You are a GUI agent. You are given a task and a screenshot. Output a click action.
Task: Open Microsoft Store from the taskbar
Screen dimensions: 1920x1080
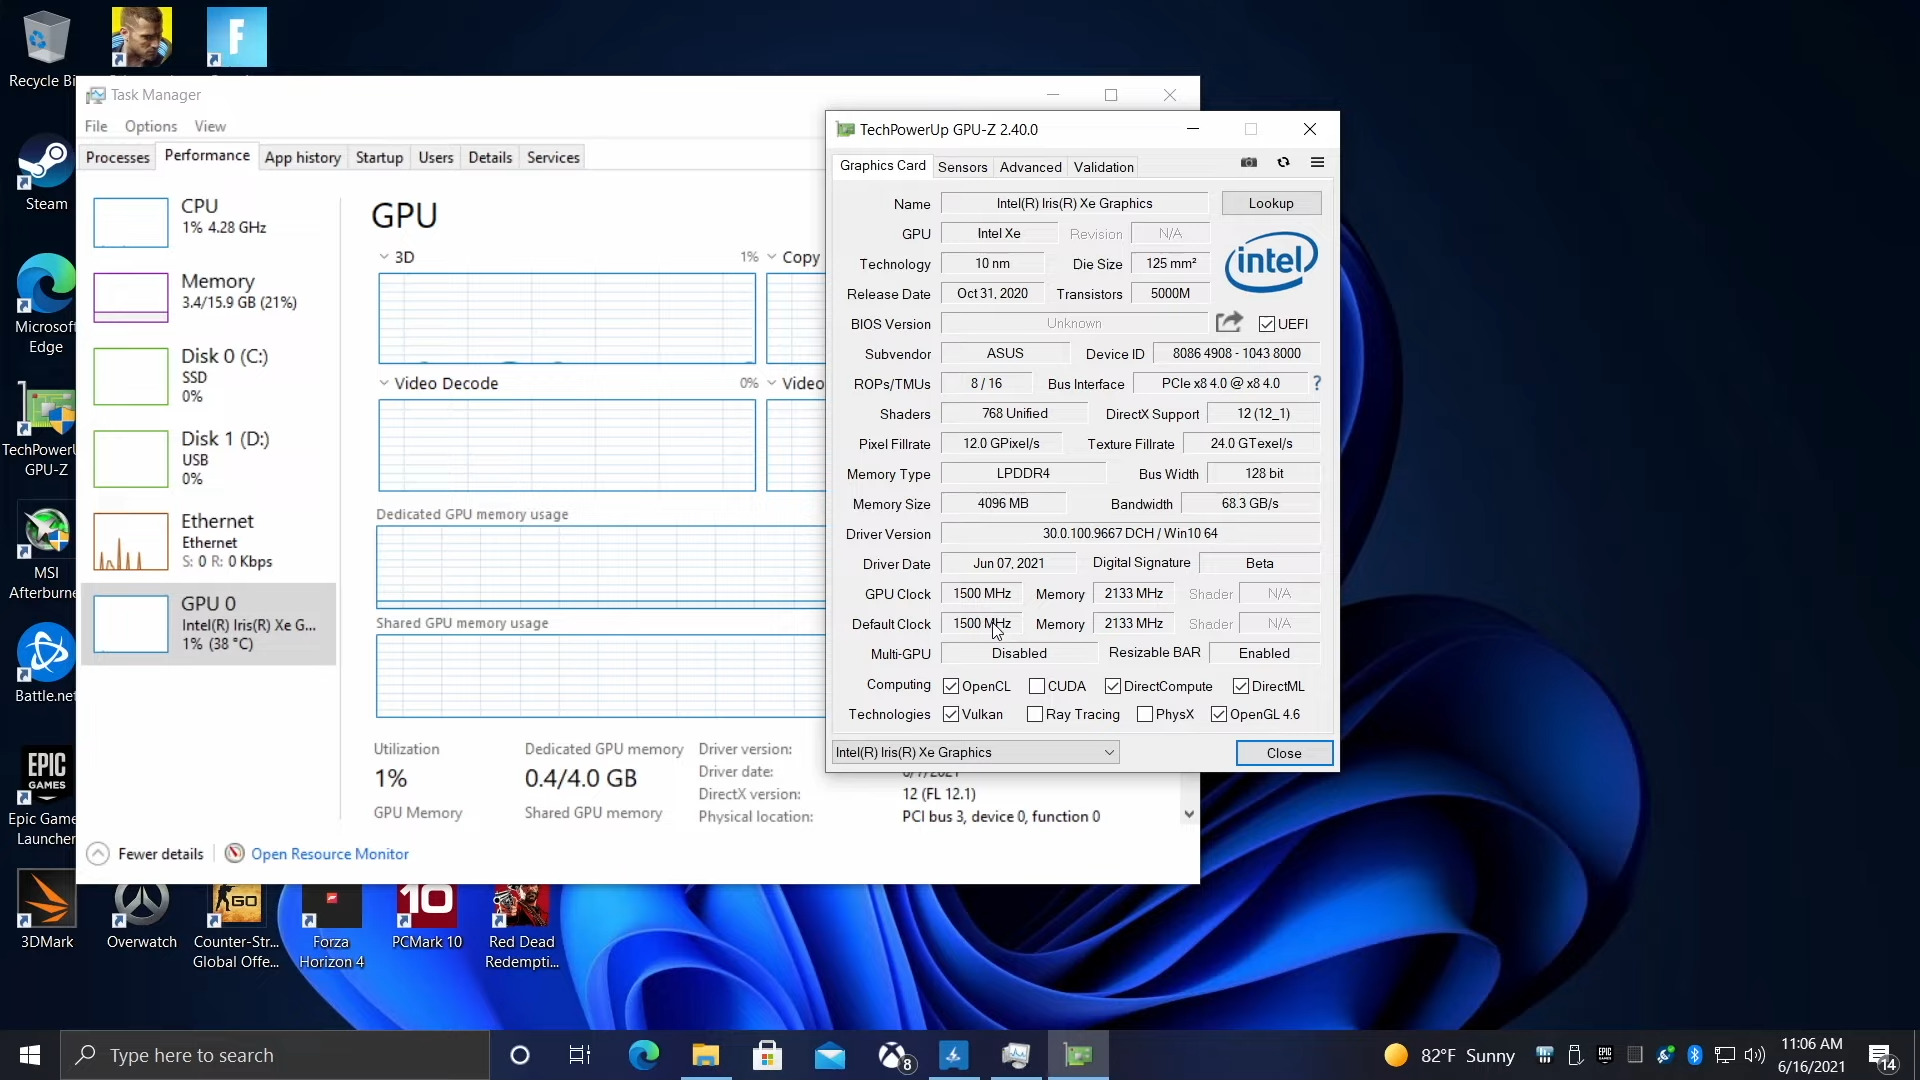point(767,1055)
